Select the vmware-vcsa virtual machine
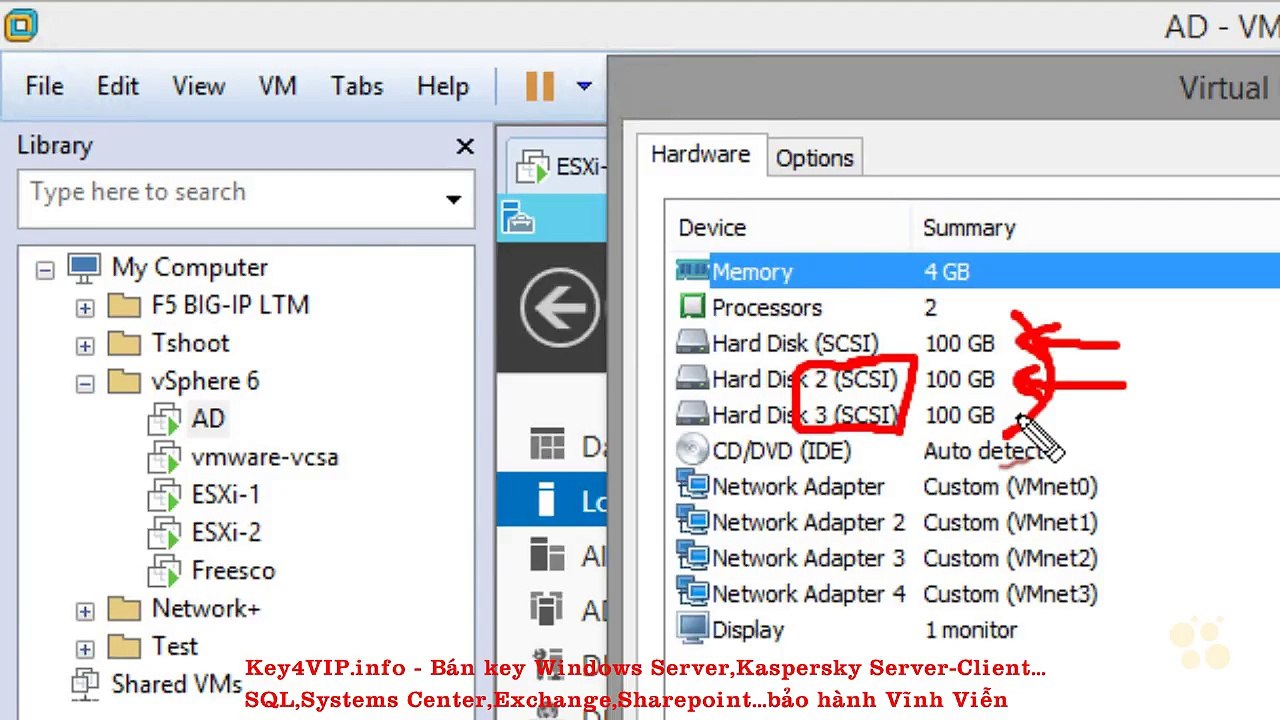 [264, 457]
